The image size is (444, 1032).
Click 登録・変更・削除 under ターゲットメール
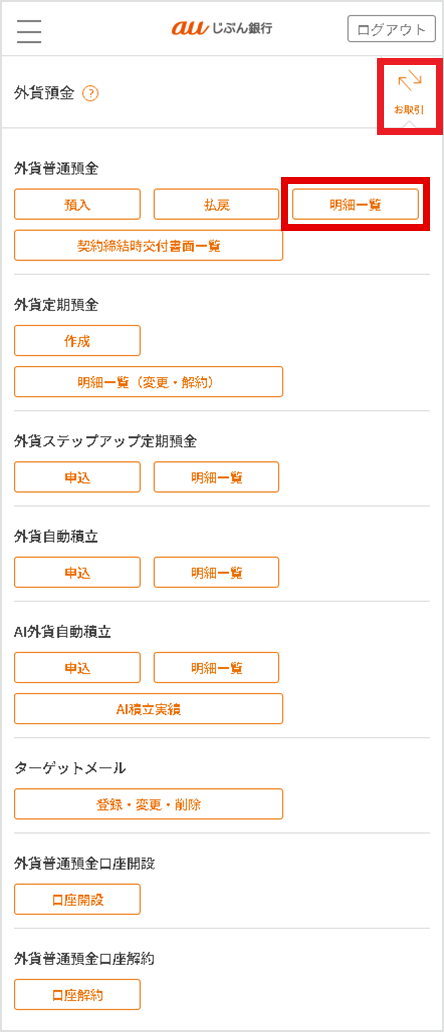[149, 804]
